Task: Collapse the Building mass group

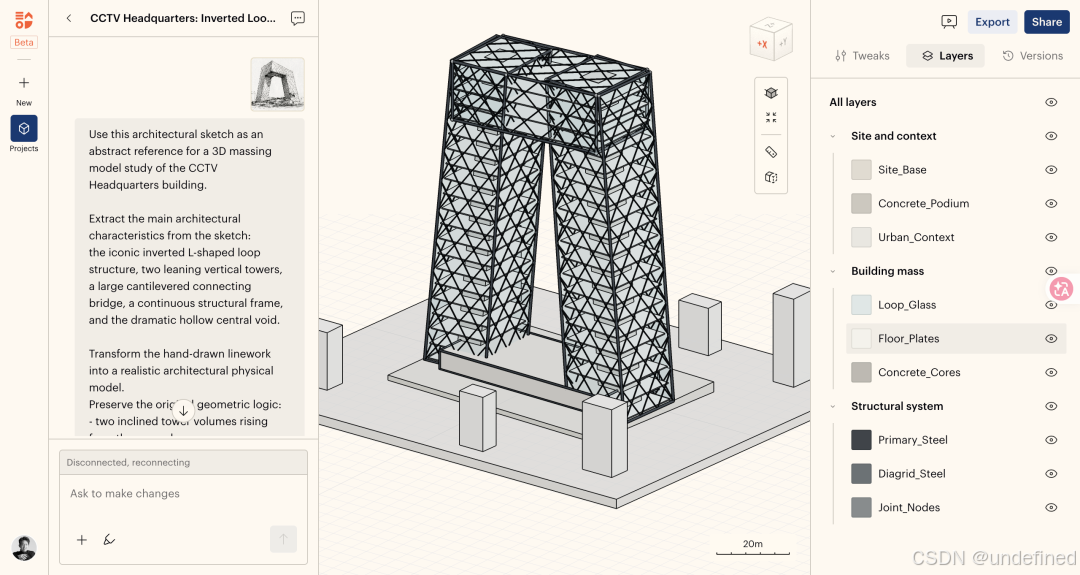Action: pos(833,271)
